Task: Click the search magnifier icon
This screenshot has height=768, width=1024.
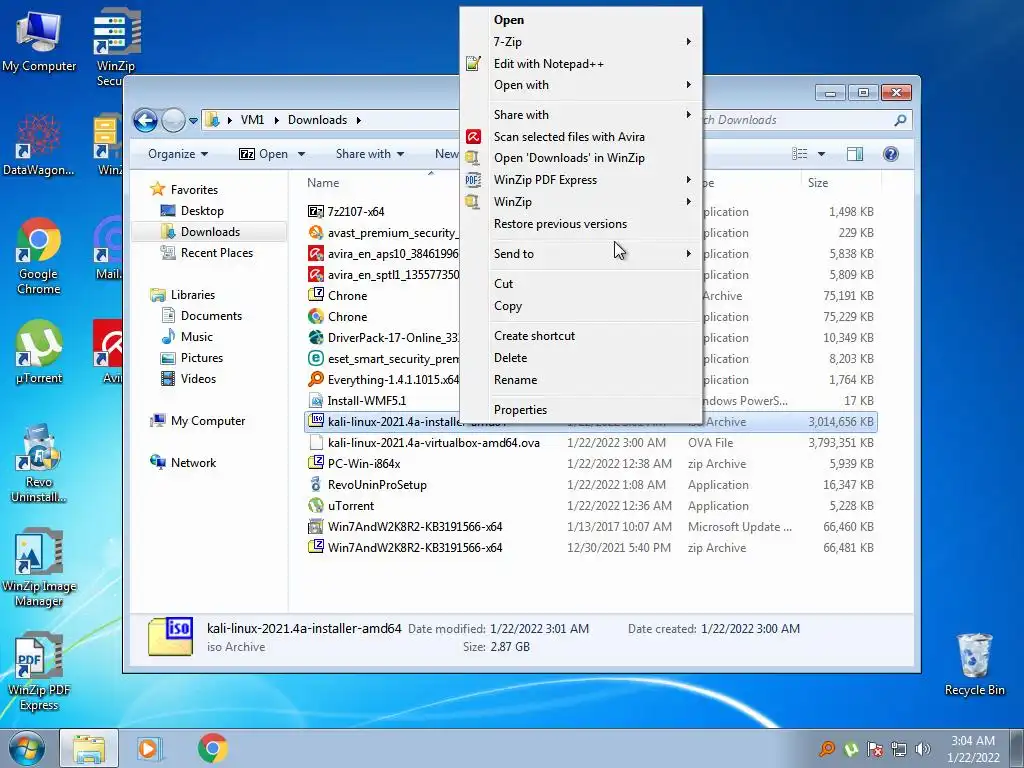Action: (x=901, y=120)
